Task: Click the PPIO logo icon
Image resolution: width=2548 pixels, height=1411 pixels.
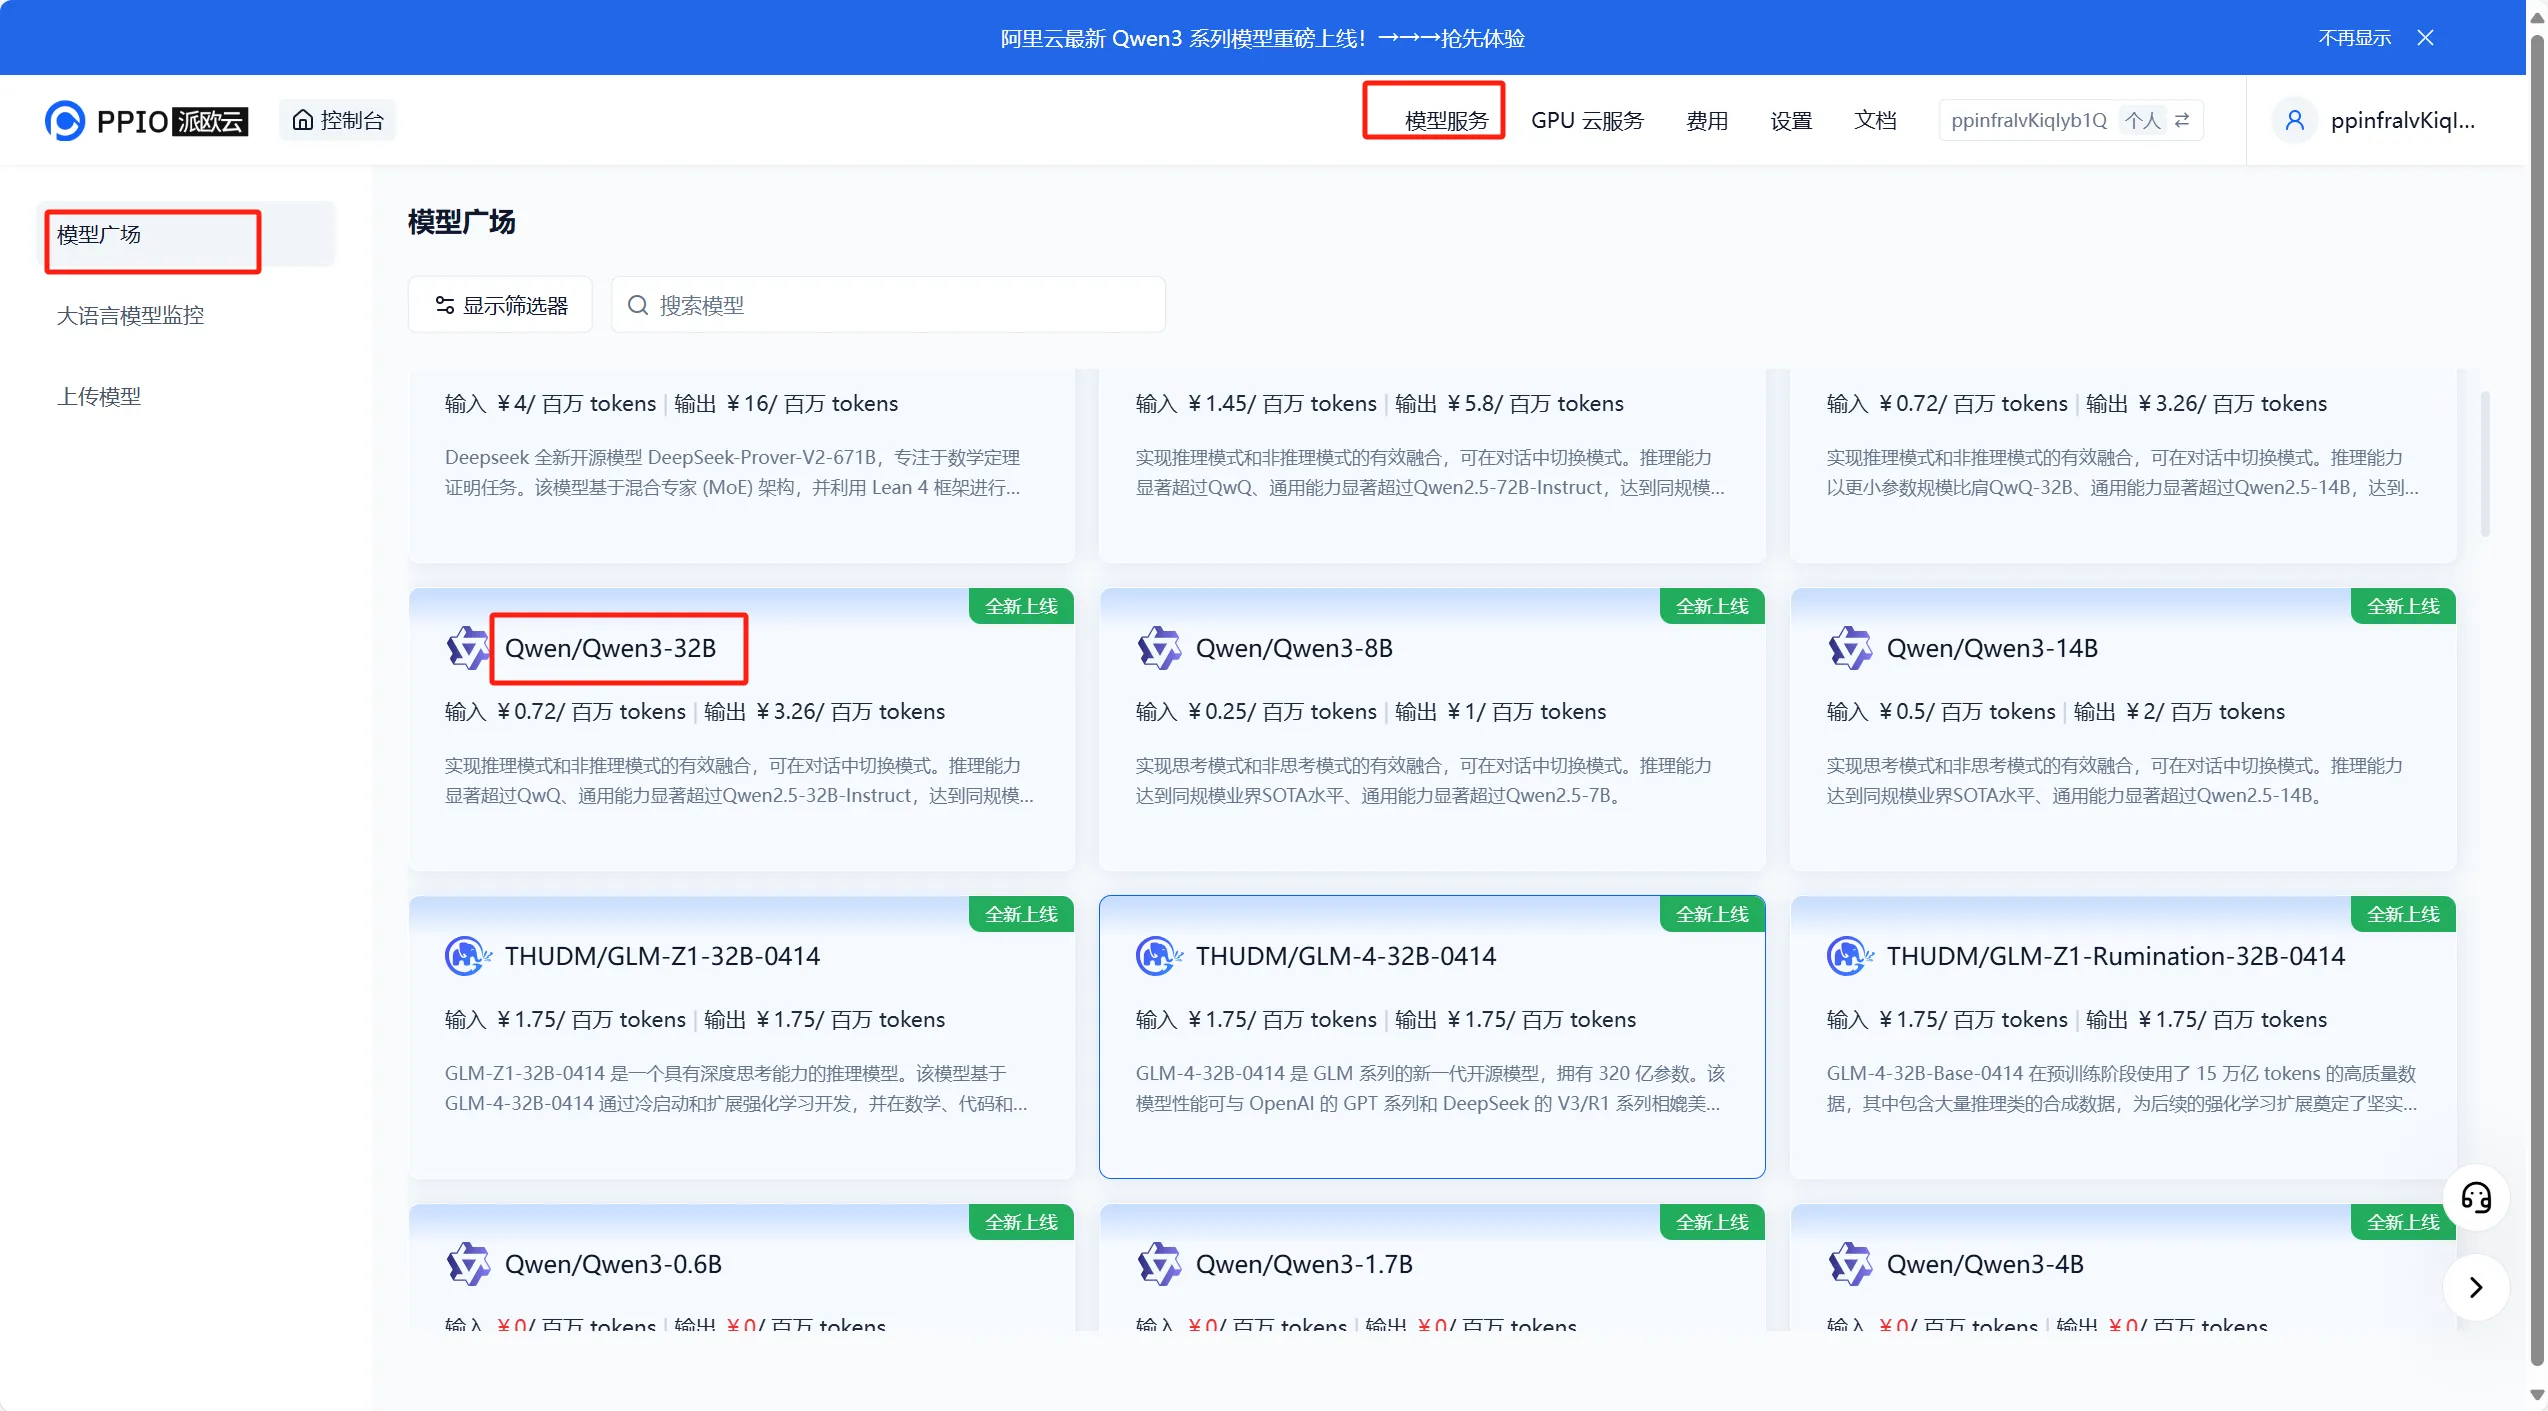Action: click(65, 121)
